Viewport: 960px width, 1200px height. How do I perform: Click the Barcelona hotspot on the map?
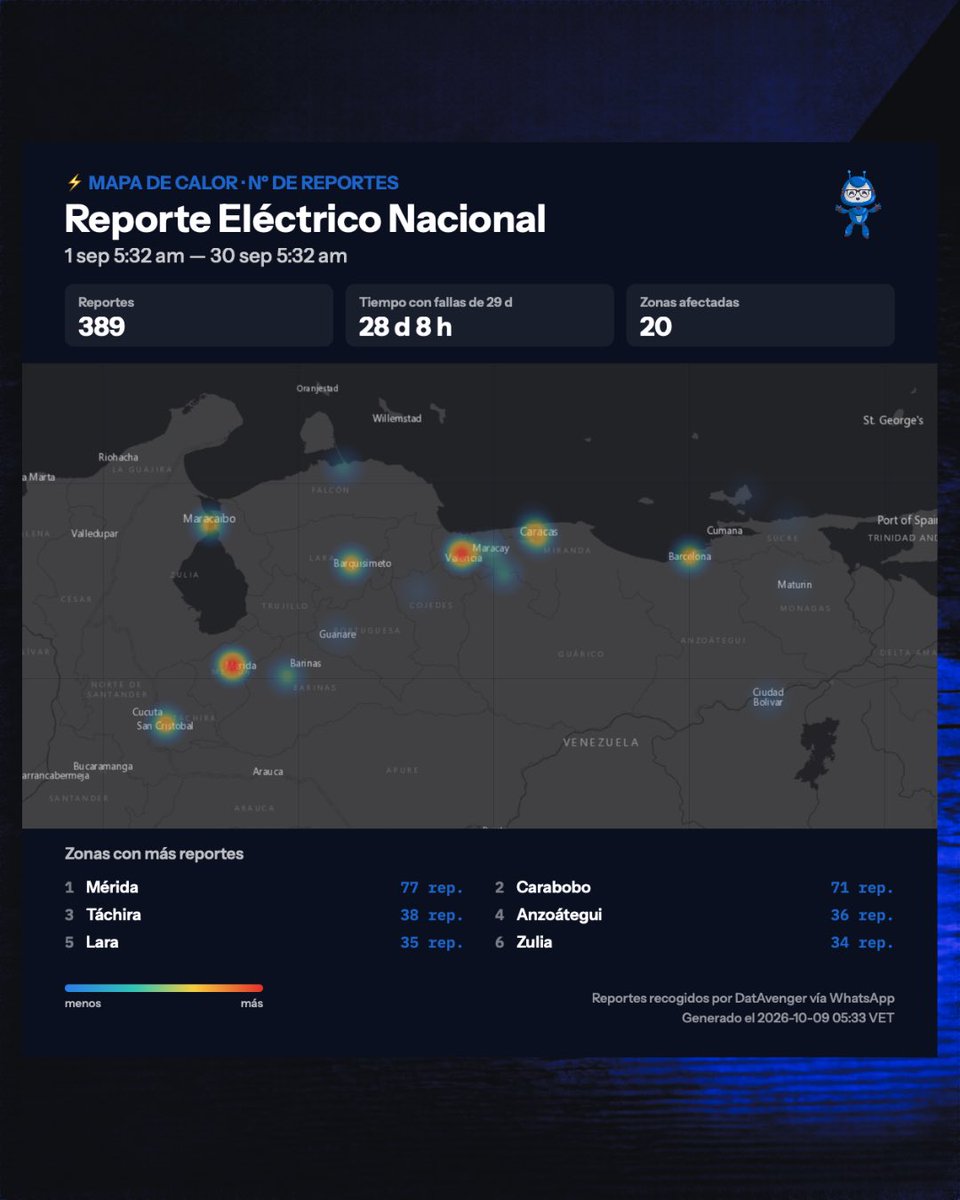(690, 555)
